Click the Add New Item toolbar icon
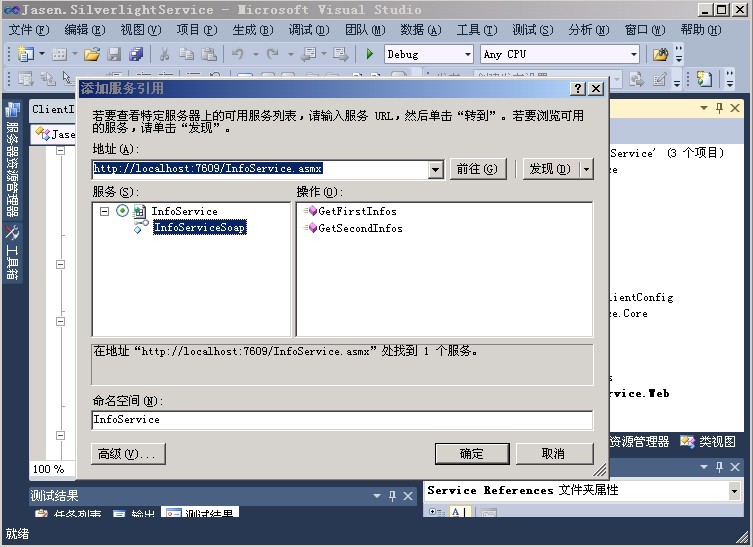Viewport: 753px width, 547px height. (x=59, y=54)
